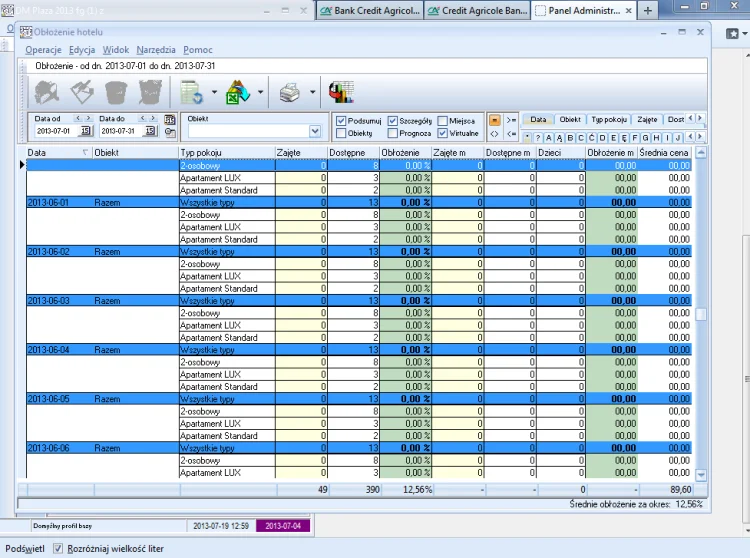This screenshot has height=558, width=750.
Task: Click the refresh report icon in toolbar
Action: pyautogui.click(x=190, y=93)
